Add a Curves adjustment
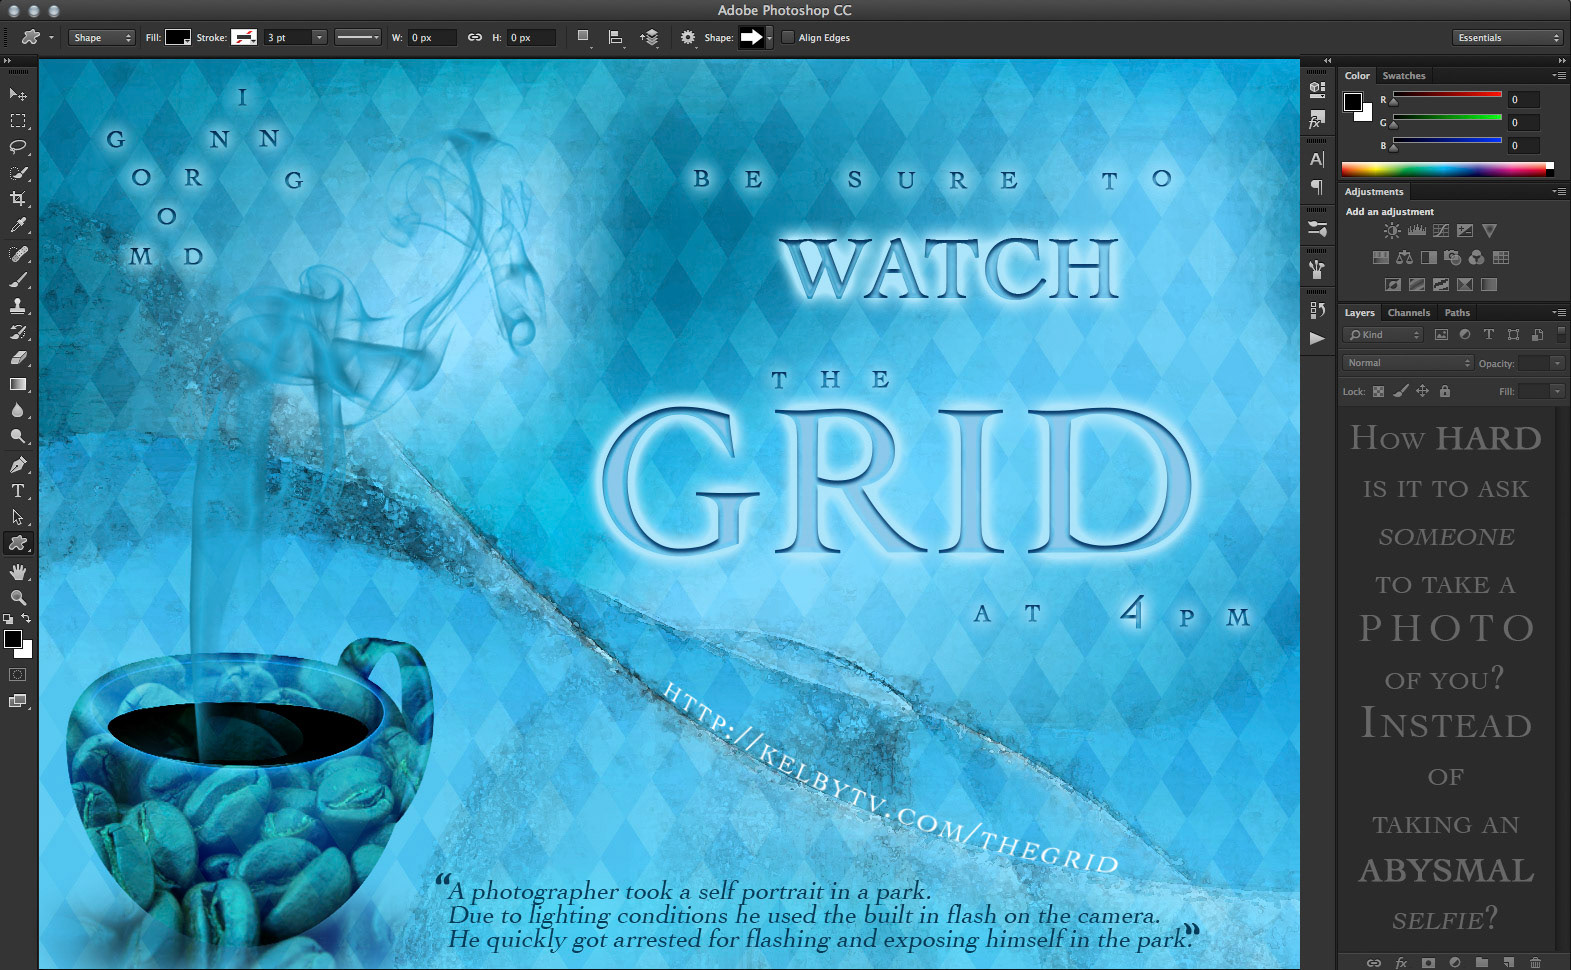1571x970 pixels. (x=1441, y=230)
